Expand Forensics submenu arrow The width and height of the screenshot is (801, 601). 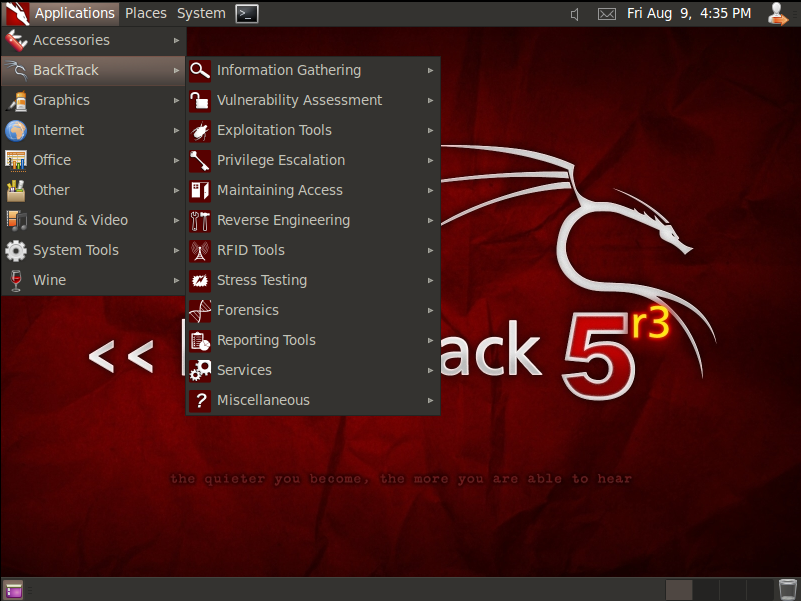point(431,311)
